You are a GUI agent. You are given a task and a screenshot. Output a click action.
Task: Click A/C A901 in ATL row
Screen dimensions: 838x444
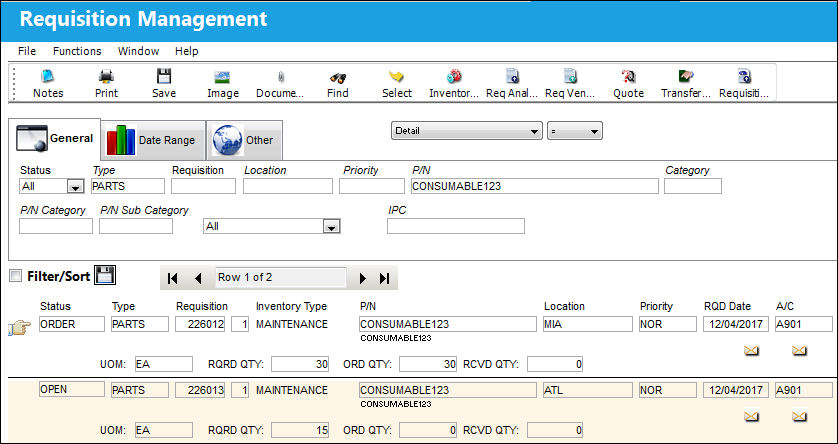click(804, 390)
